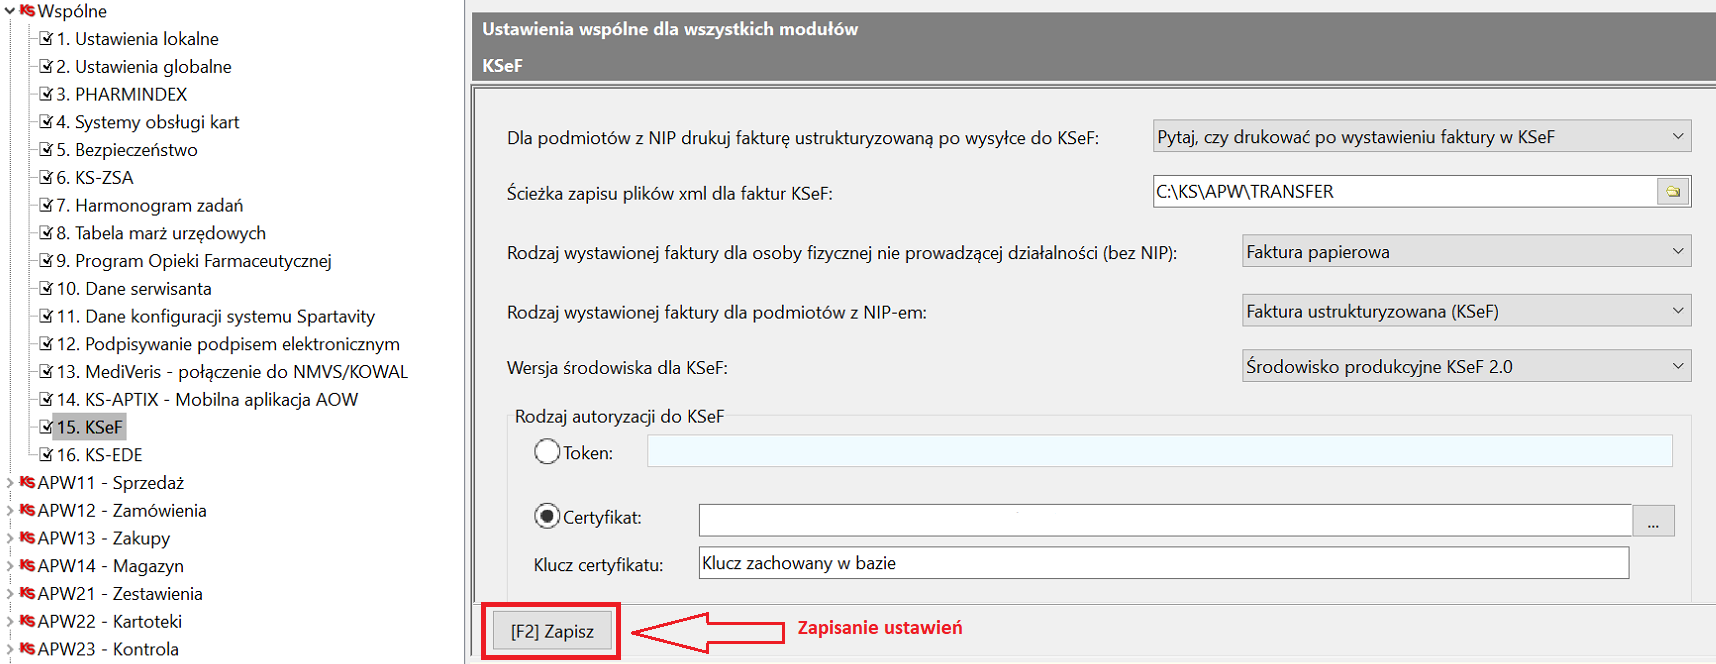Screen dimensions: 1716x664
Task: Click the checkmark icon beside 3. PHARMINDEX
Action: [46, 94]
